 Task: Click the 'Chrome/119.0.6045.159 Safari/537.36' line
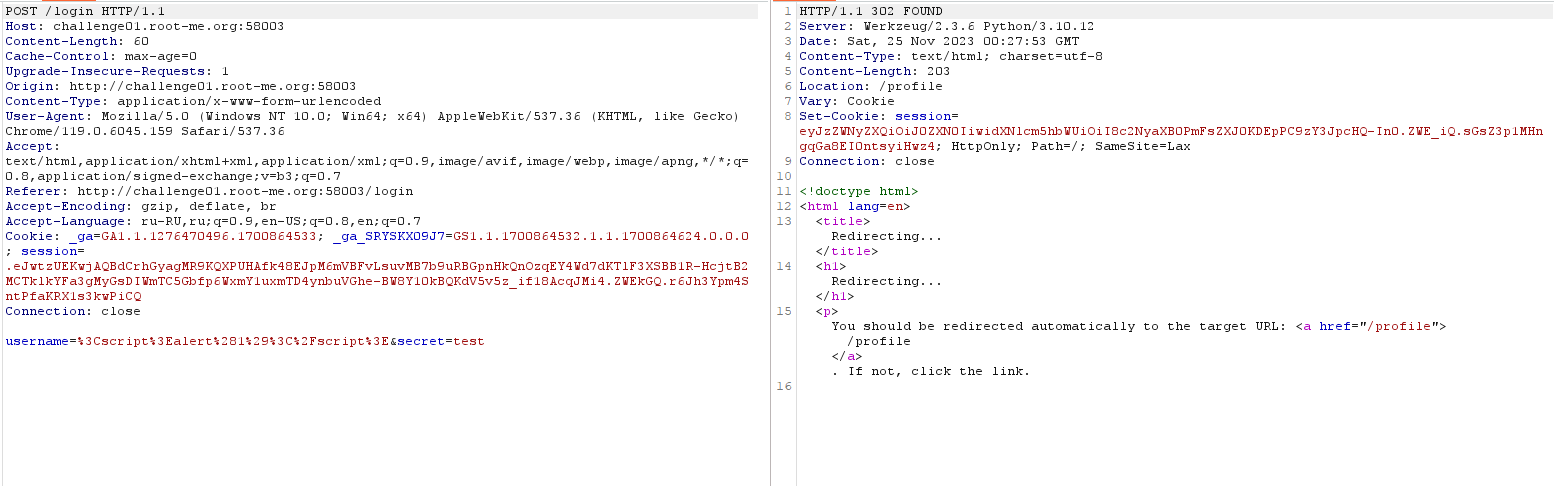[x=144, y=131]
